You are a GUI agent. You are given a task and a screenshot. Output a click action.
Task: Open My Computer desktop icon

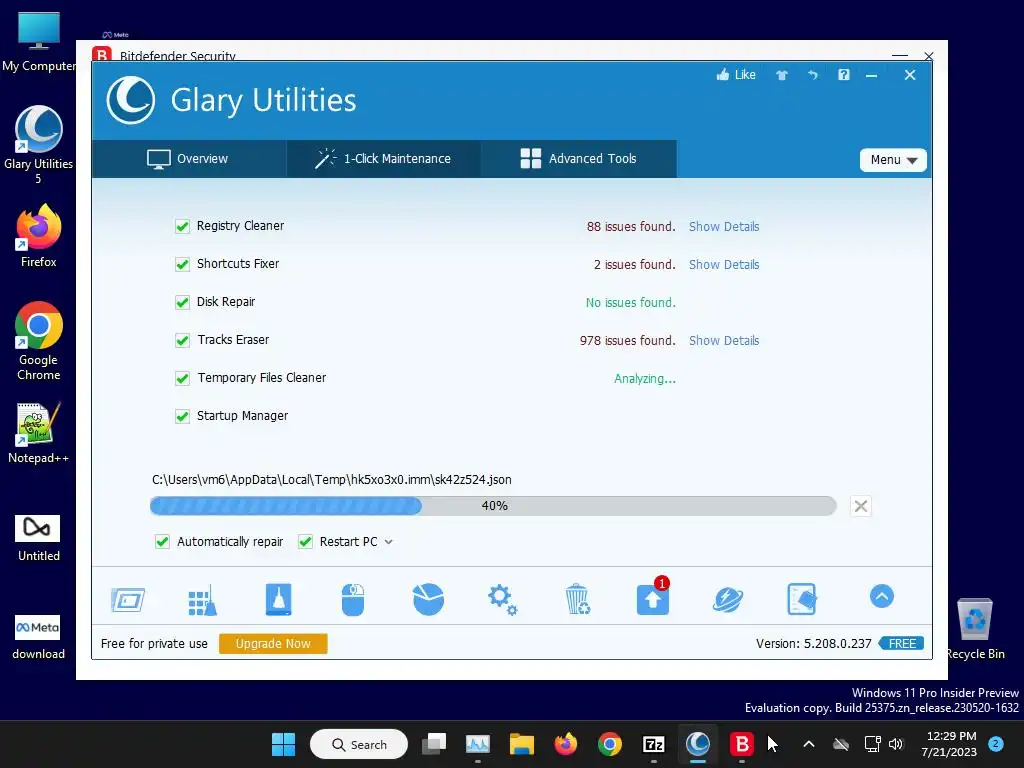(39, 42)
